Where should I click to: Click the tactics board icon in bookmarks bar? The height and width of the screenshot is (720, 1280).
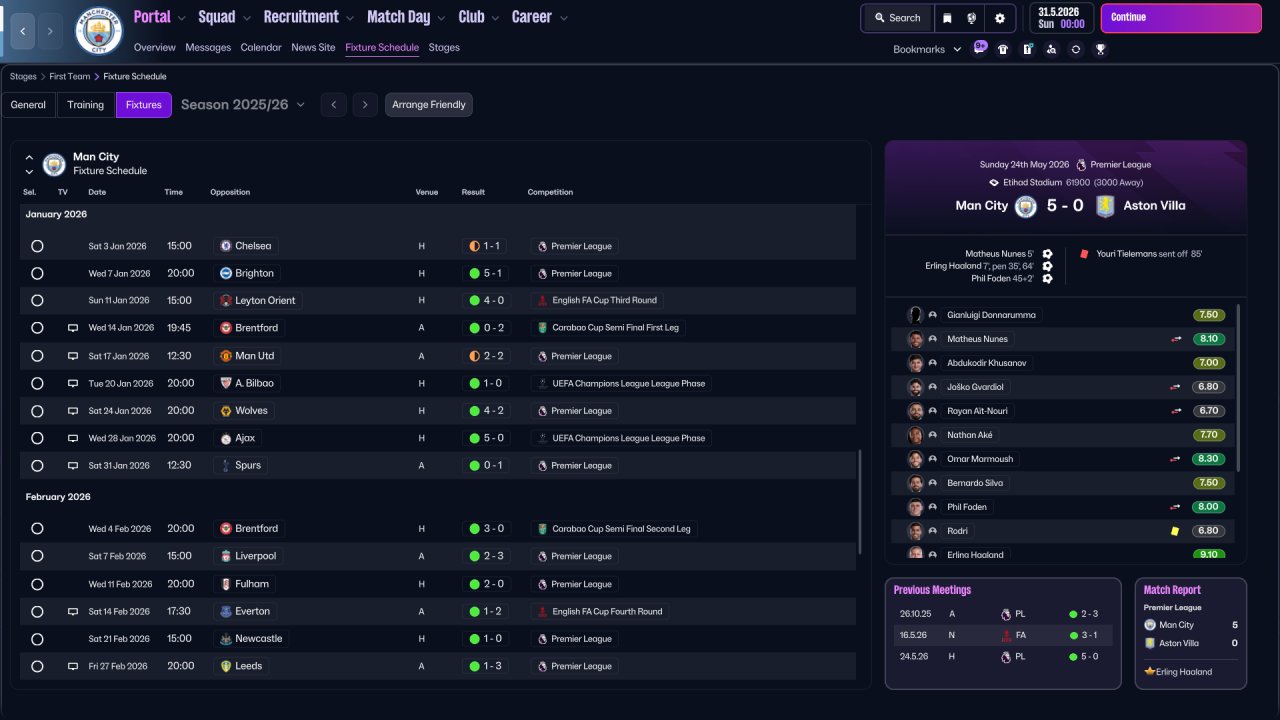point(1027,49)
